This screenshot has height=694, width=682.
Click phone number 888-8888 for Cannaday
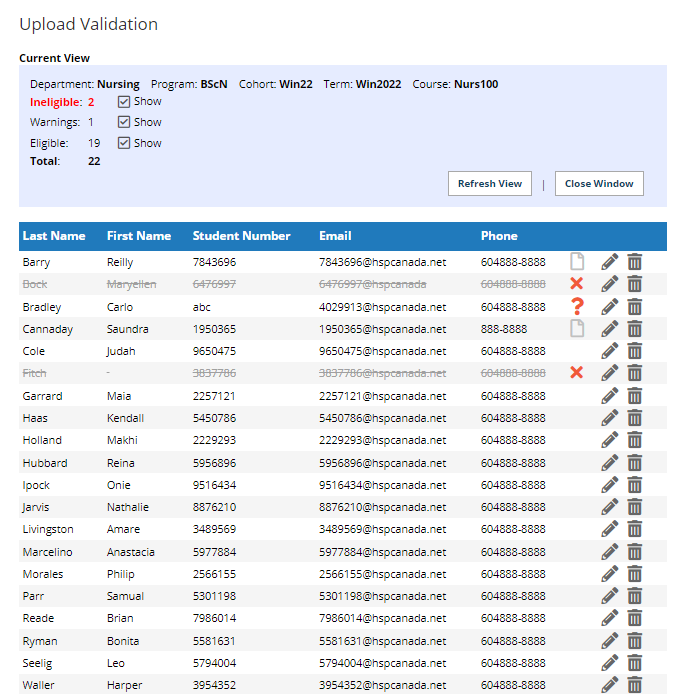point(504,329)
